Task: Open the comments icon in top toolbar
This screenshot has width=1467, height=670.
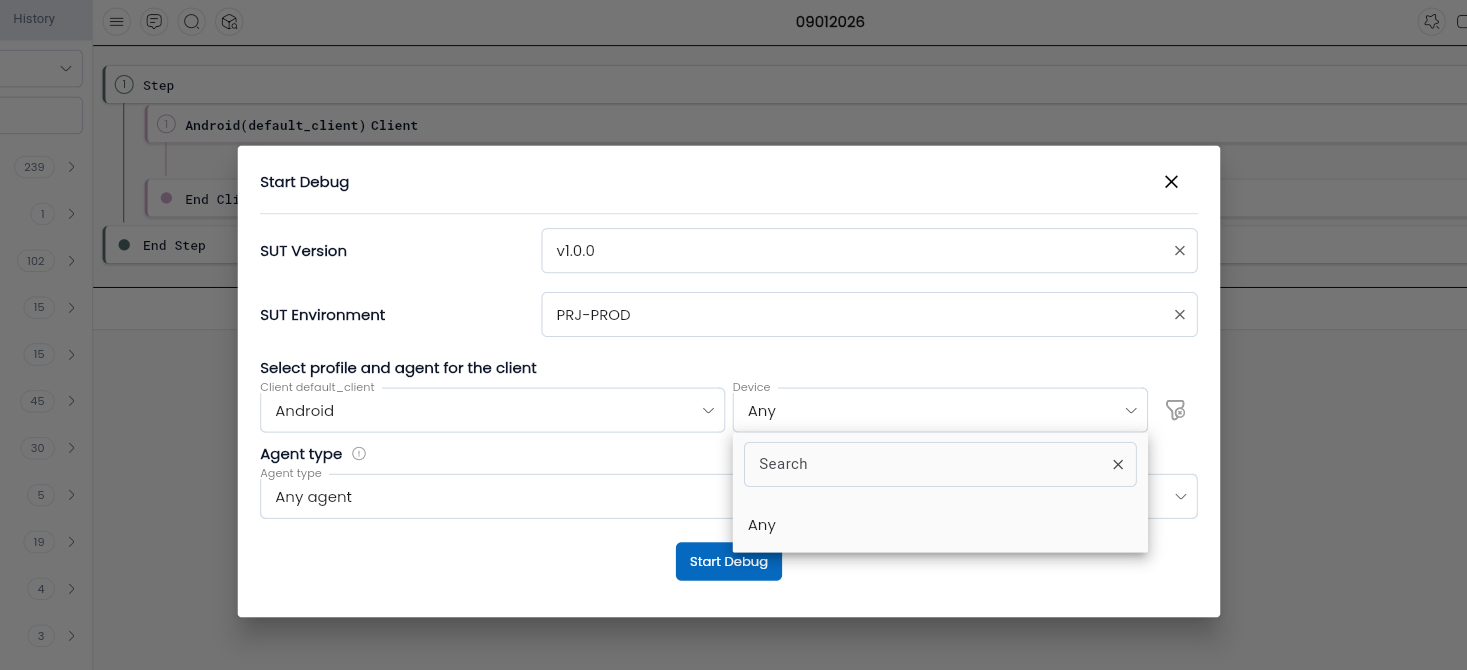Action: pos(154,22)
